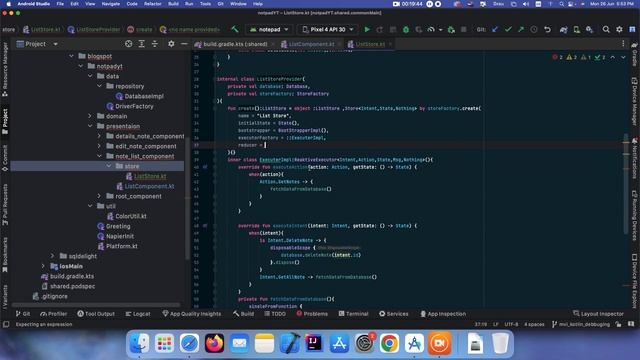
Task: Open Finder from the dock
Action: coord(139,343)
